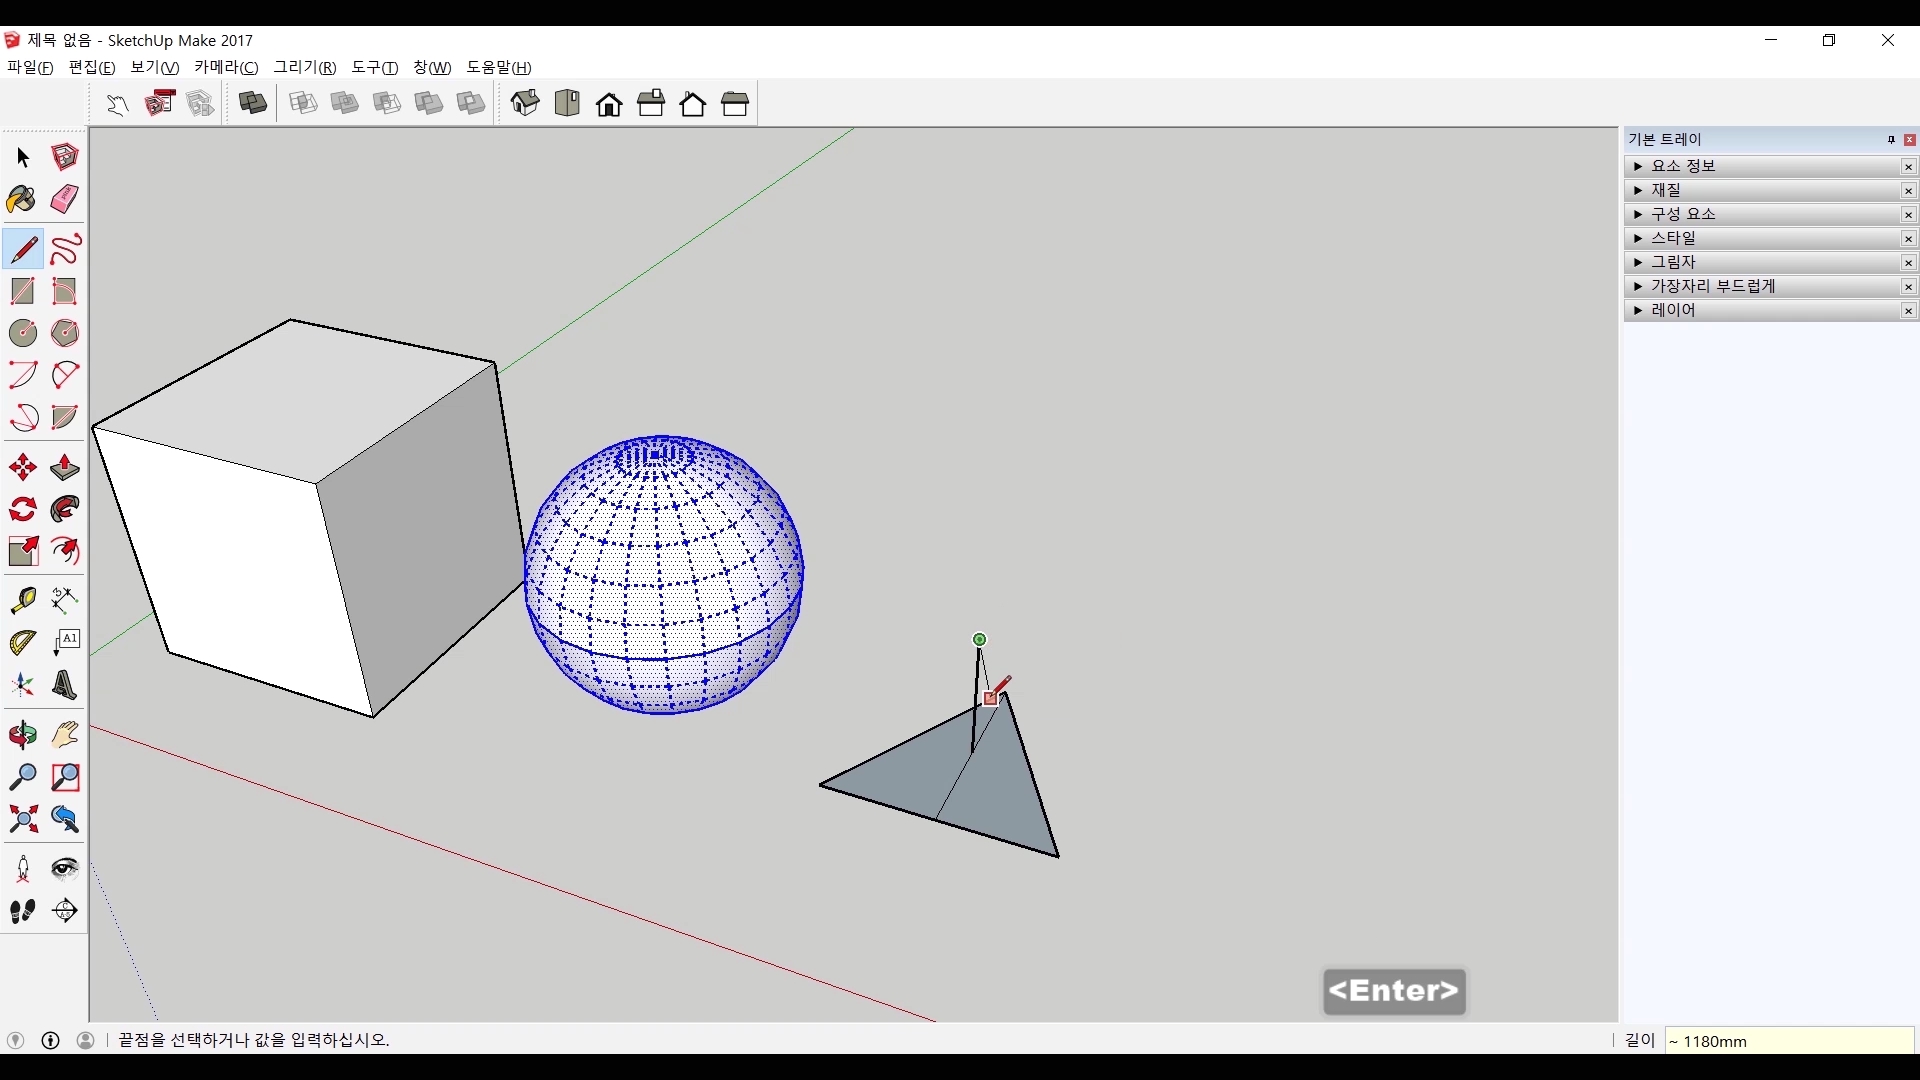Open the 그리기(R) menu
The width and height of the screenshot is (1920, 1080).
tap(305, 67)
